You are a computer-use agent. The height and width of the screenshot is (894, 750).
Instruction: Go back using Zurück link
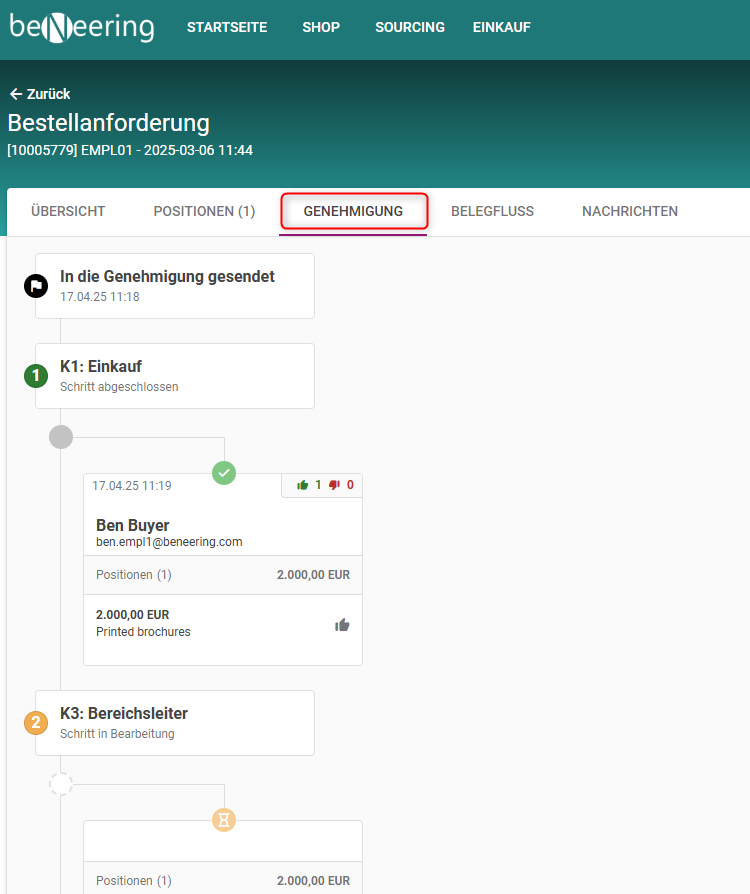[x=40, y=94]
